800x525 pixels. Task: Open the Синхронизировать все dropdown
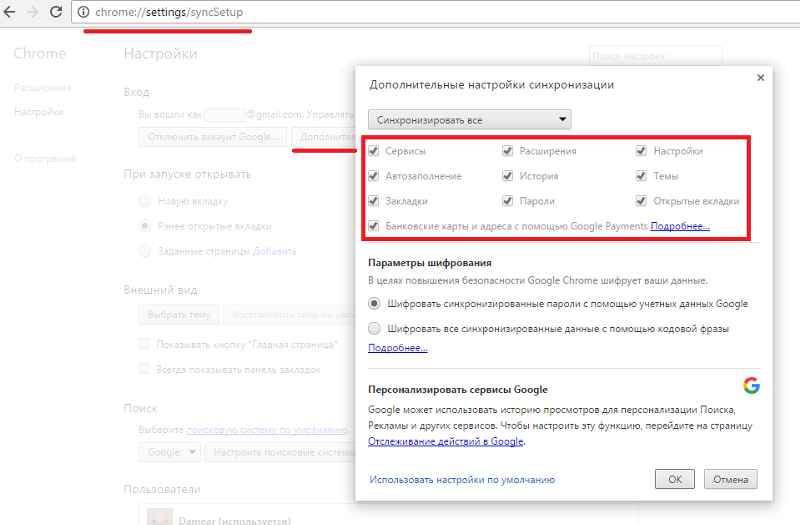coord(469,120)
